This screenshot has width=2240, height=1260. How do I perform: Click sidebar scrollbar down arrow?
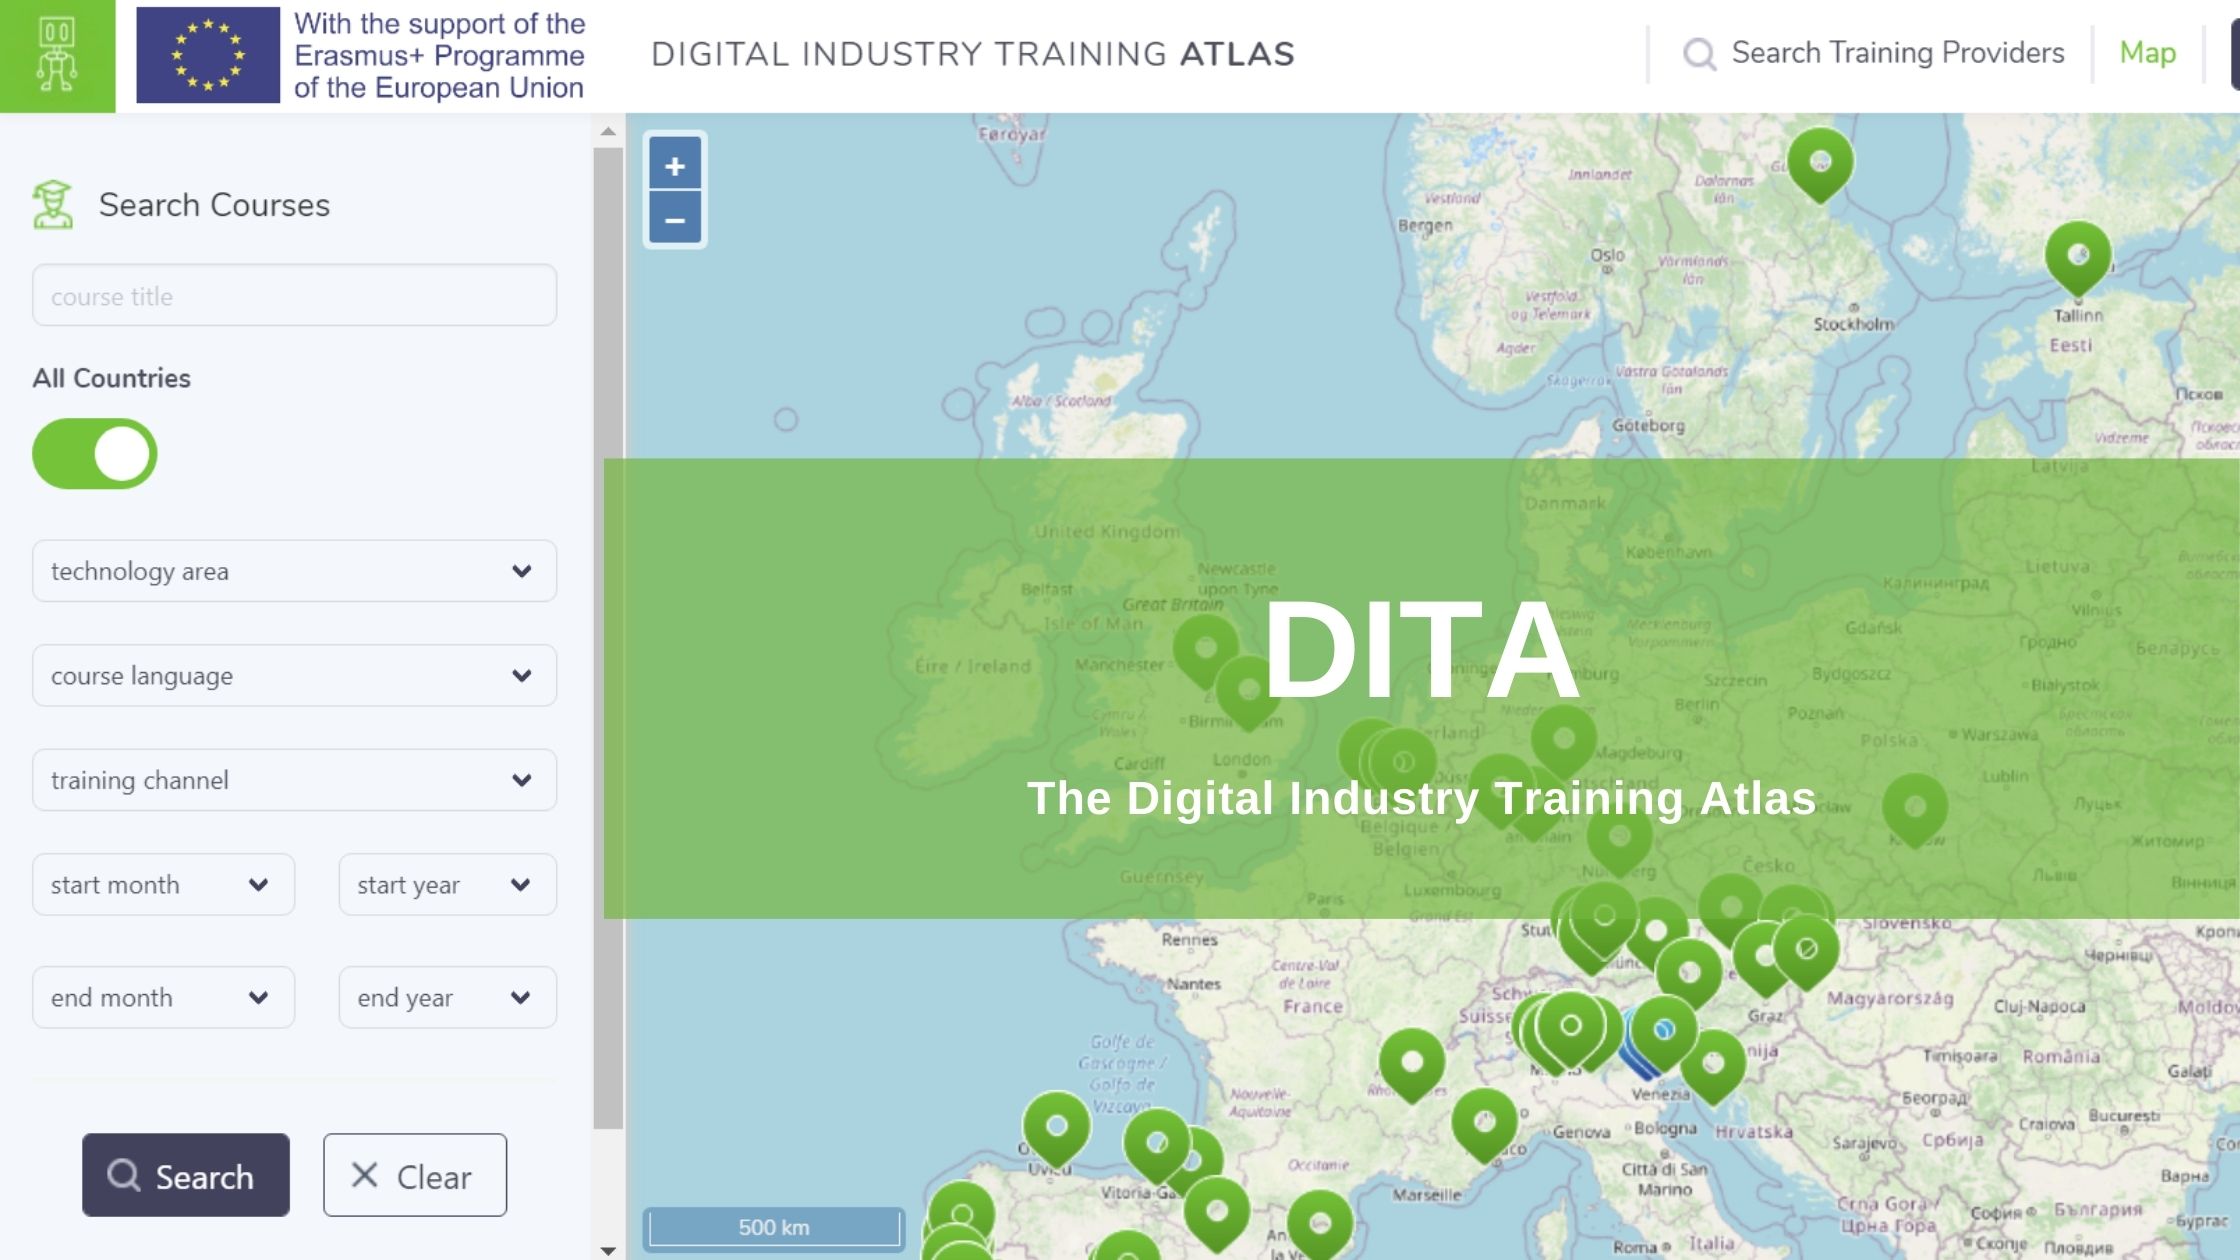(608, 1250)
